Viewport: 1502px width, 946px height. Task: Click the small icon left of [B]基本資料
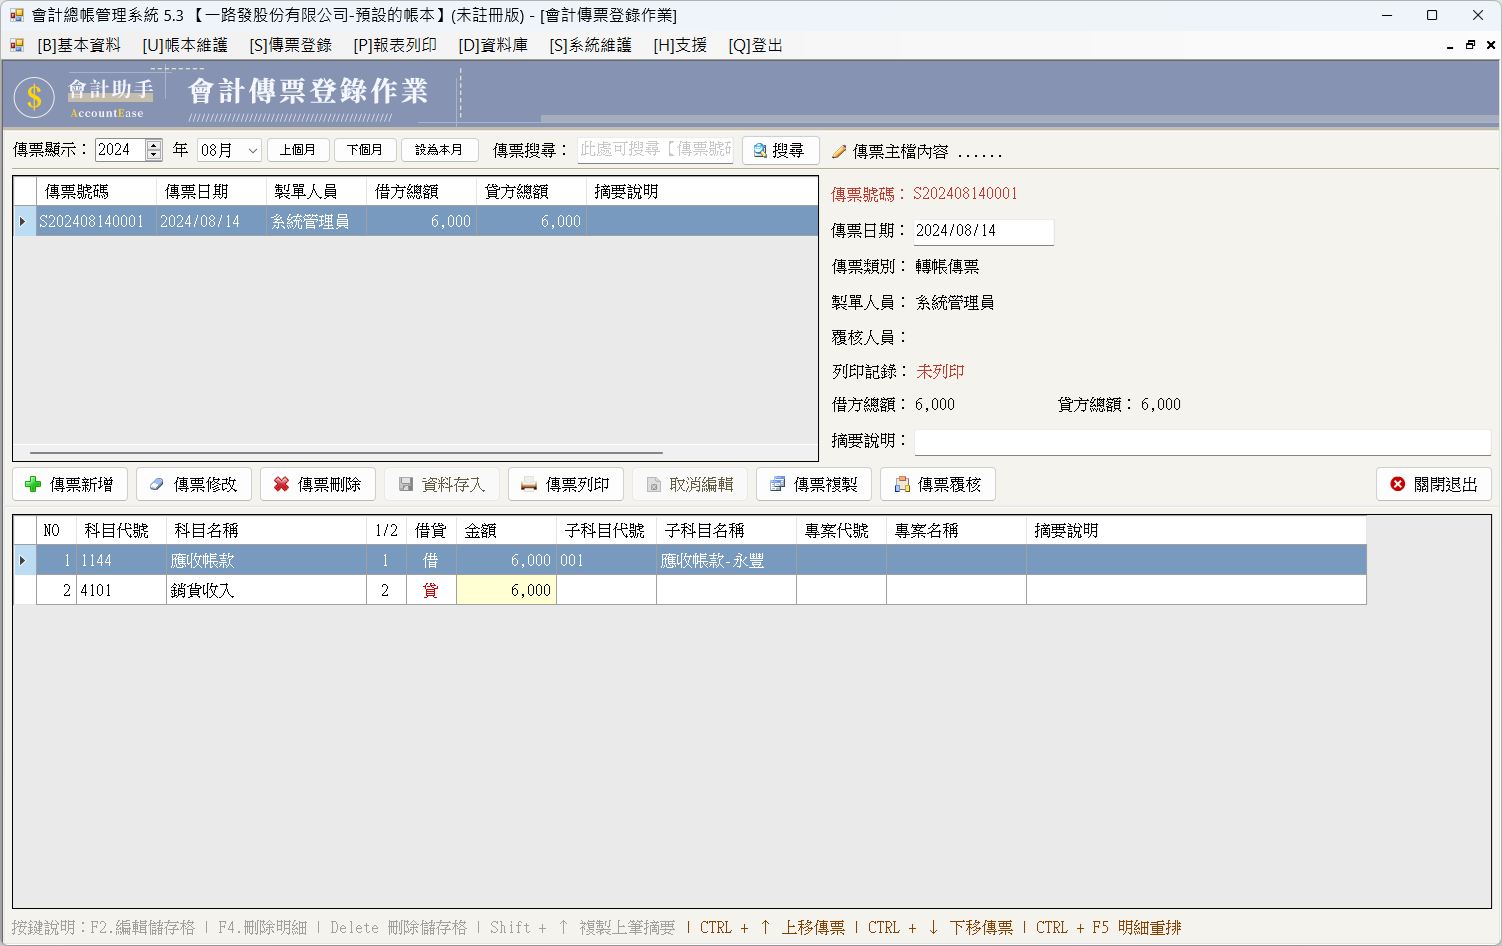coord(17,45)
